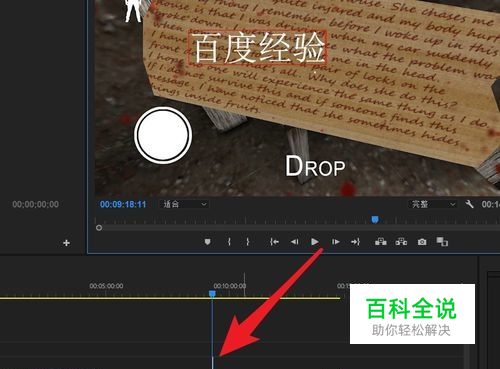Open the playback resolution dropdown
Image resolution: width=500 pixels, height=369 pixels.
tap(433, 204)
